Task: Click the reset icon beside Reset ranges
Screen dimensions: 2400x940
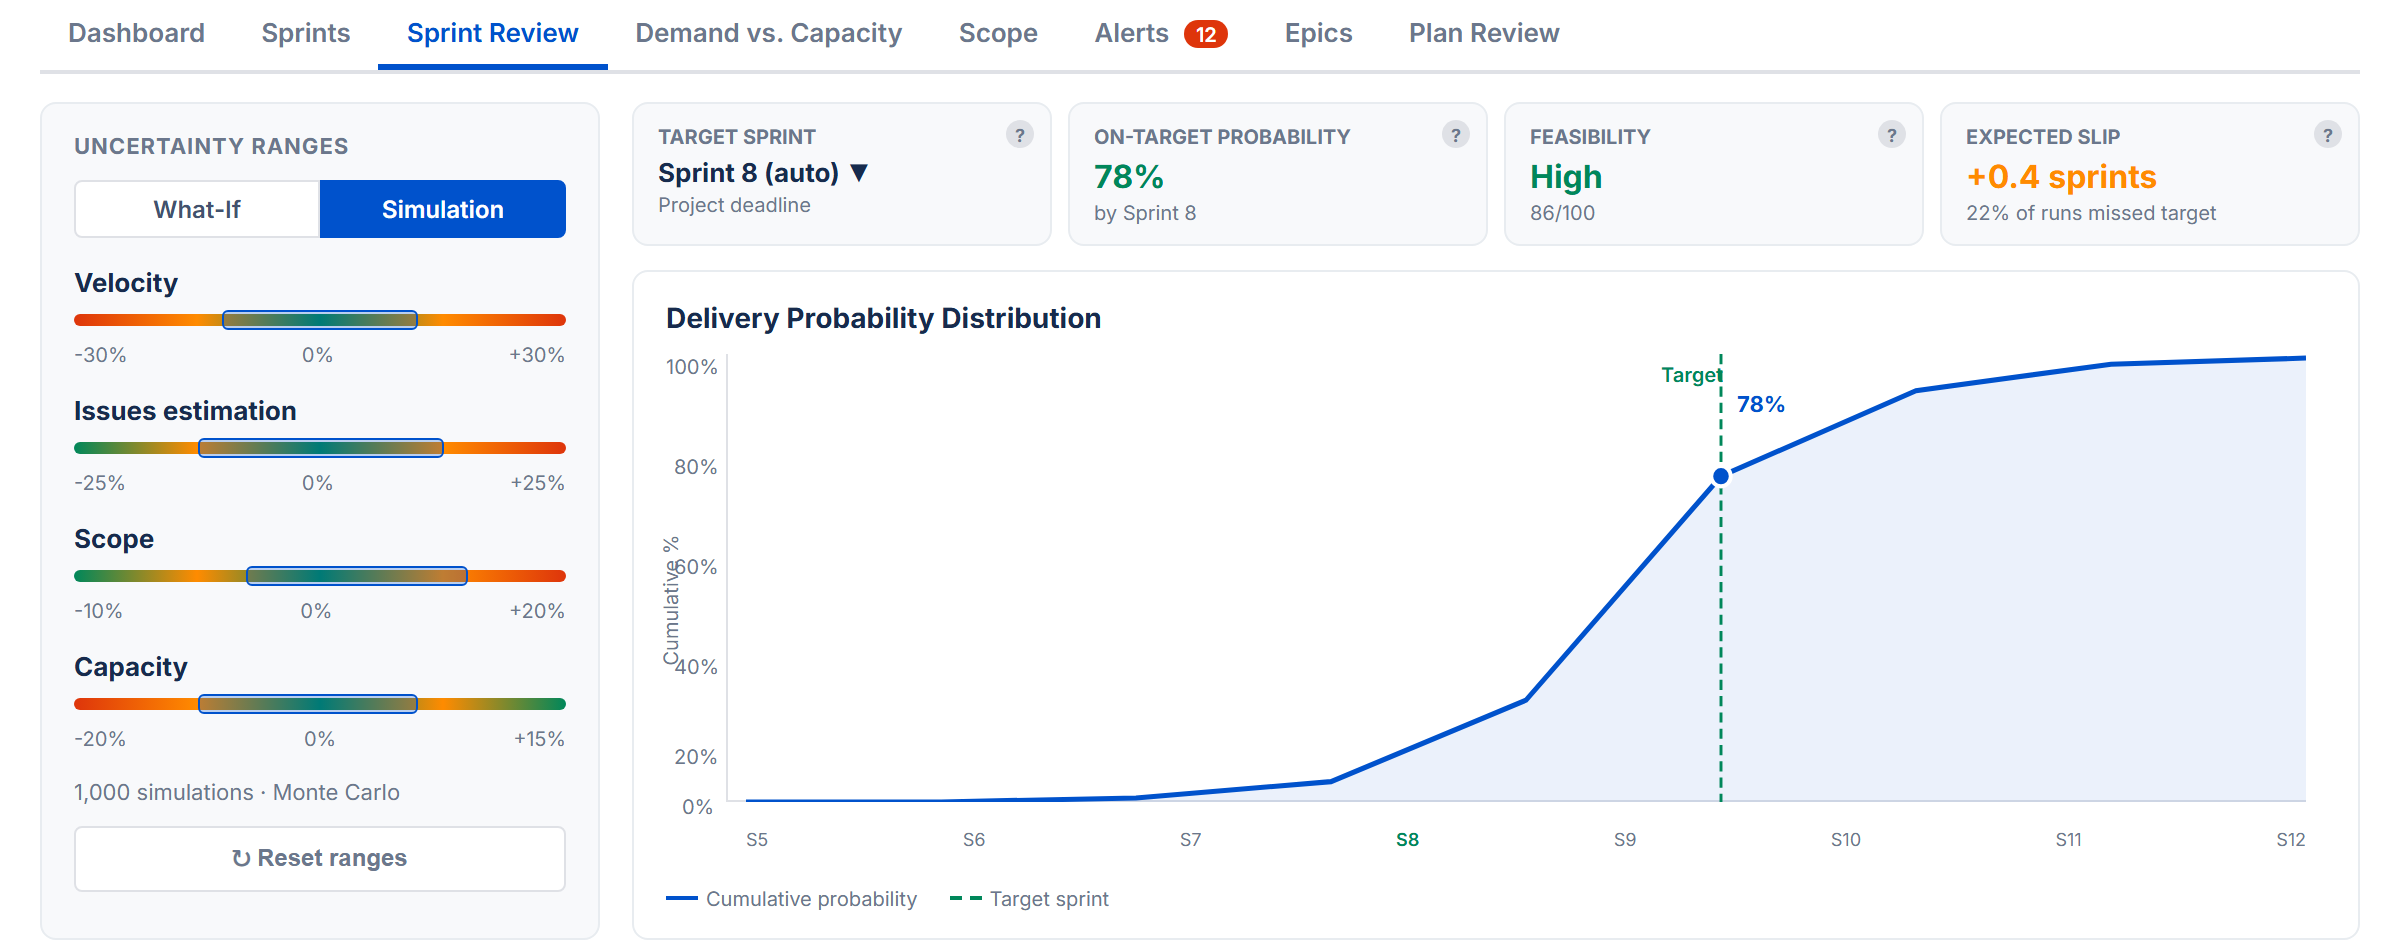Action: 240,858
